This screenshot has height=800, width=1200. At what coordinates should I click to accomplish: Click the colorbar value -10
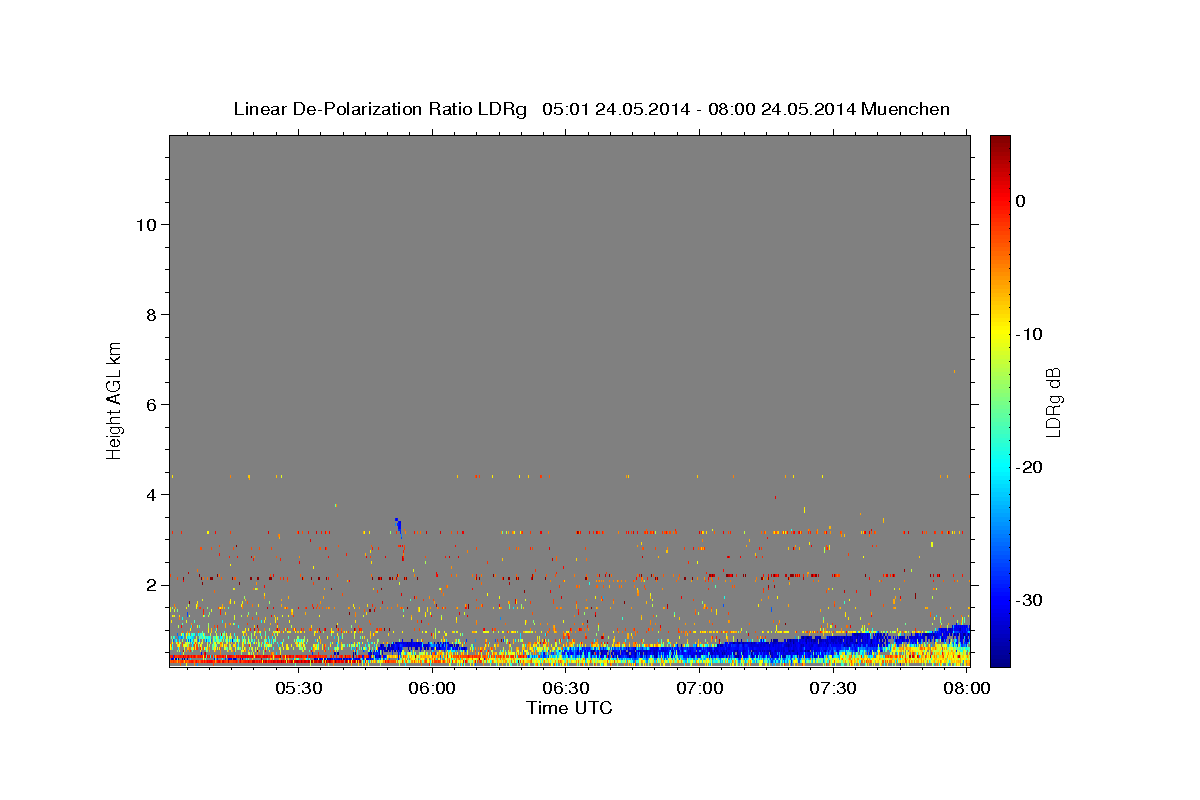point(1030,334)
